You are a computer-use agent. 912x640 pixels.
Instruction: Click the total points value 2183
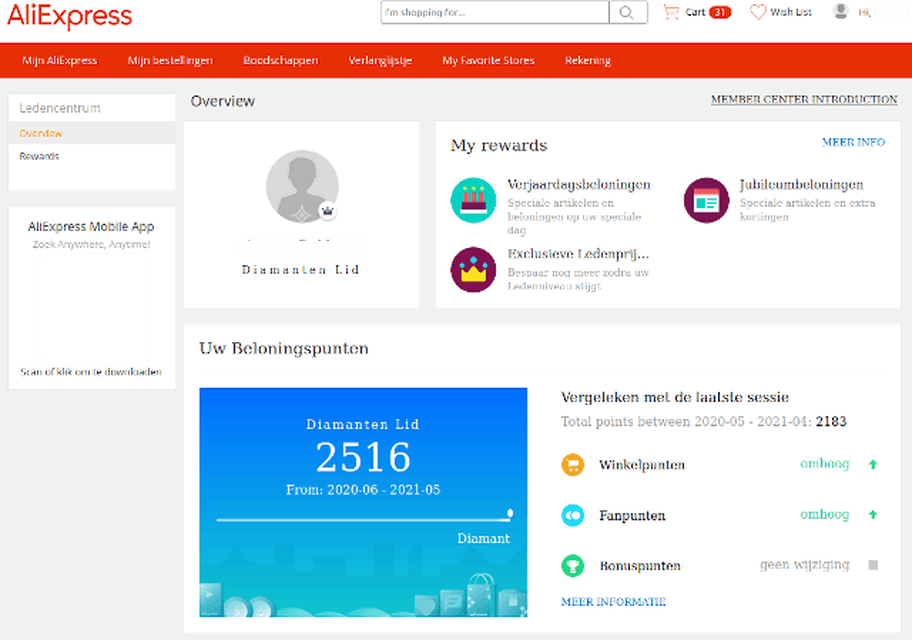pos(831,421)
